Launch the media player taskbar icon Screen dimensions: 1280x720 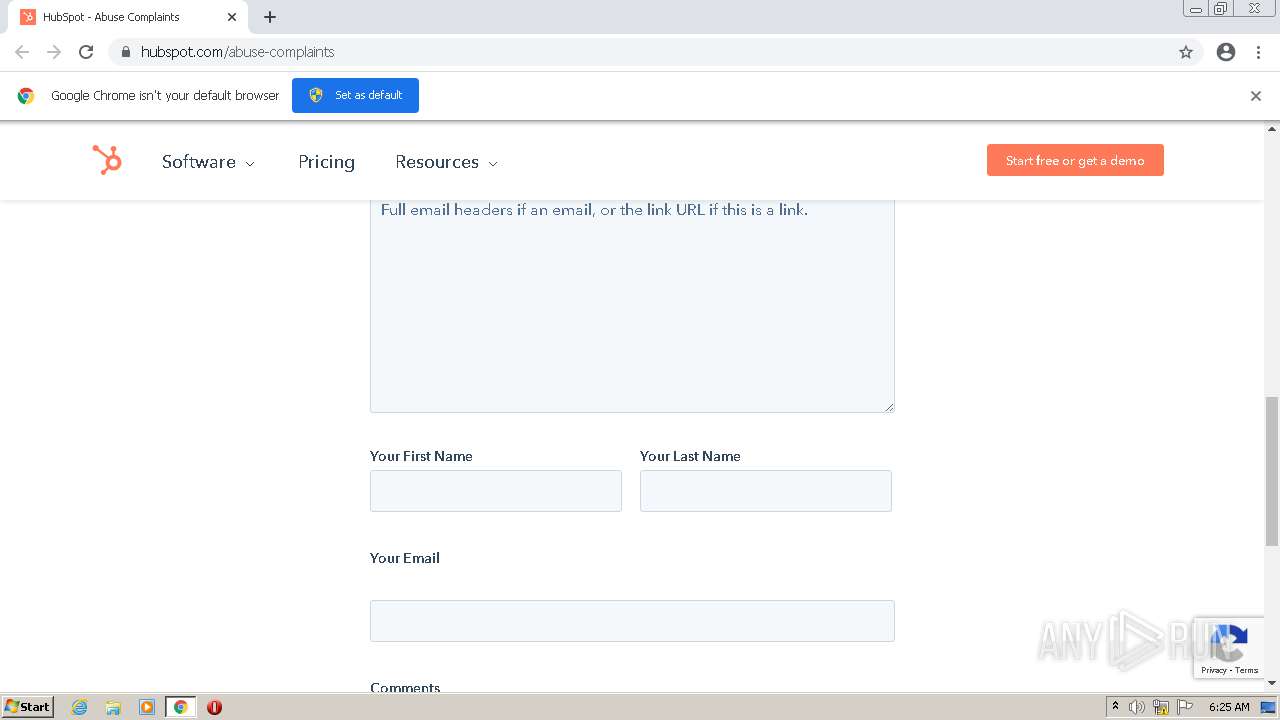click(x=147, y=707)
